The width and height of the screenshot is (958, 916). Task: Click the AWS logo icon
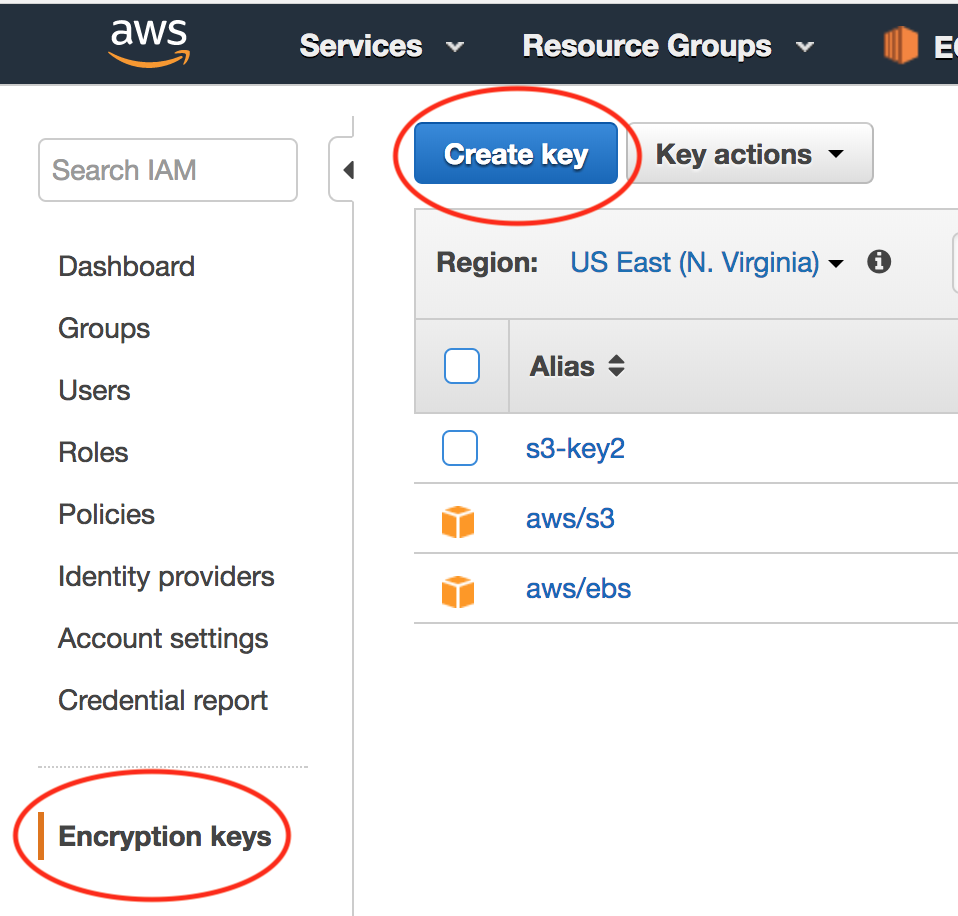coord(149,44)
